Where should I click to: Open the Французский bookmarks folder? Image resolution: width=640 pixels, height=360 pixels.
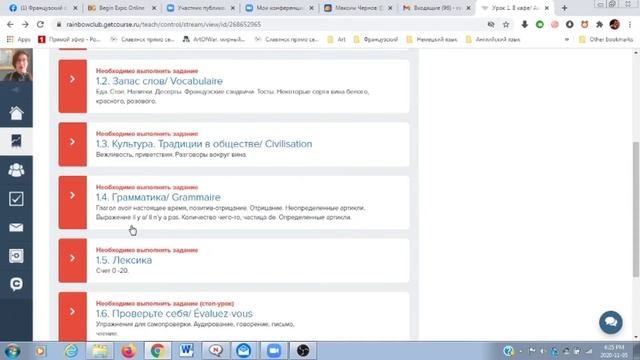[376, 40]
